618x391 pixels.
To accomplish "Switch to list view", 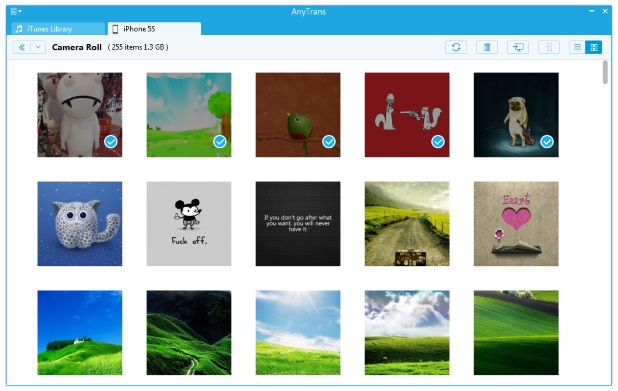I will click(577, 47).
